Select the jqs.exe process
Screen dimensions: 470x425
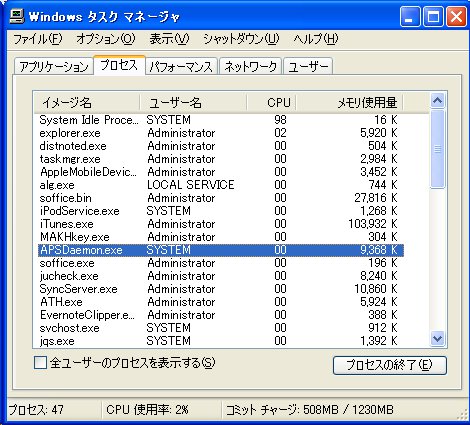(221, 341)
